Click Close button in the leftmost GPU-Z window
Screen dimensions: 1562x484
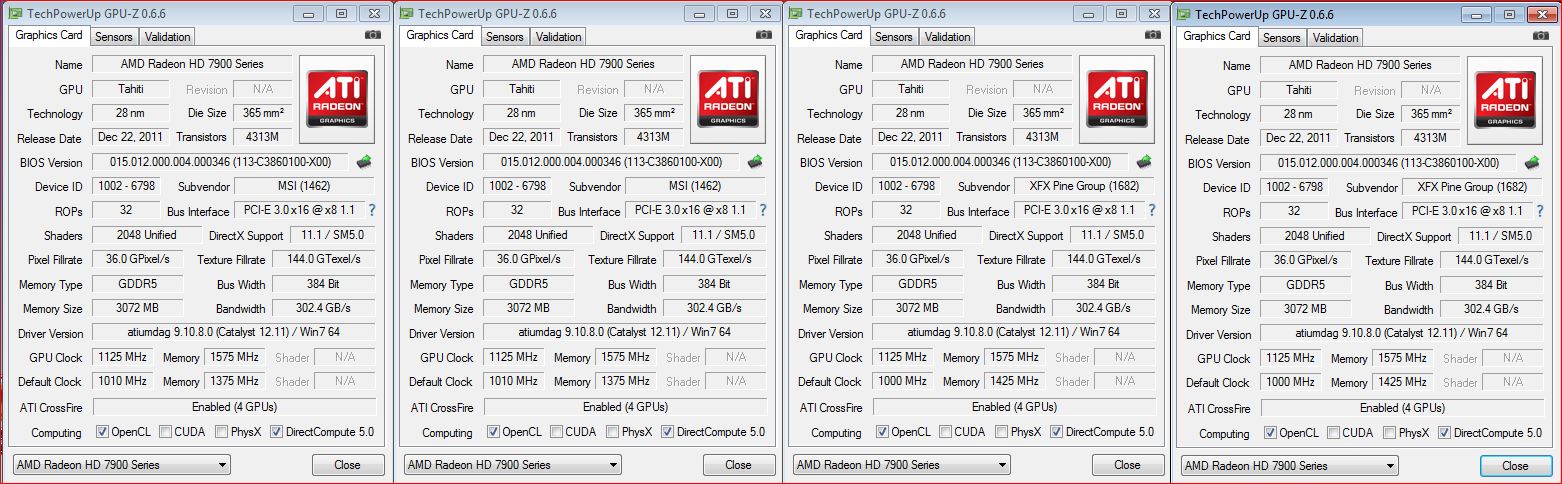coord(347,465)
